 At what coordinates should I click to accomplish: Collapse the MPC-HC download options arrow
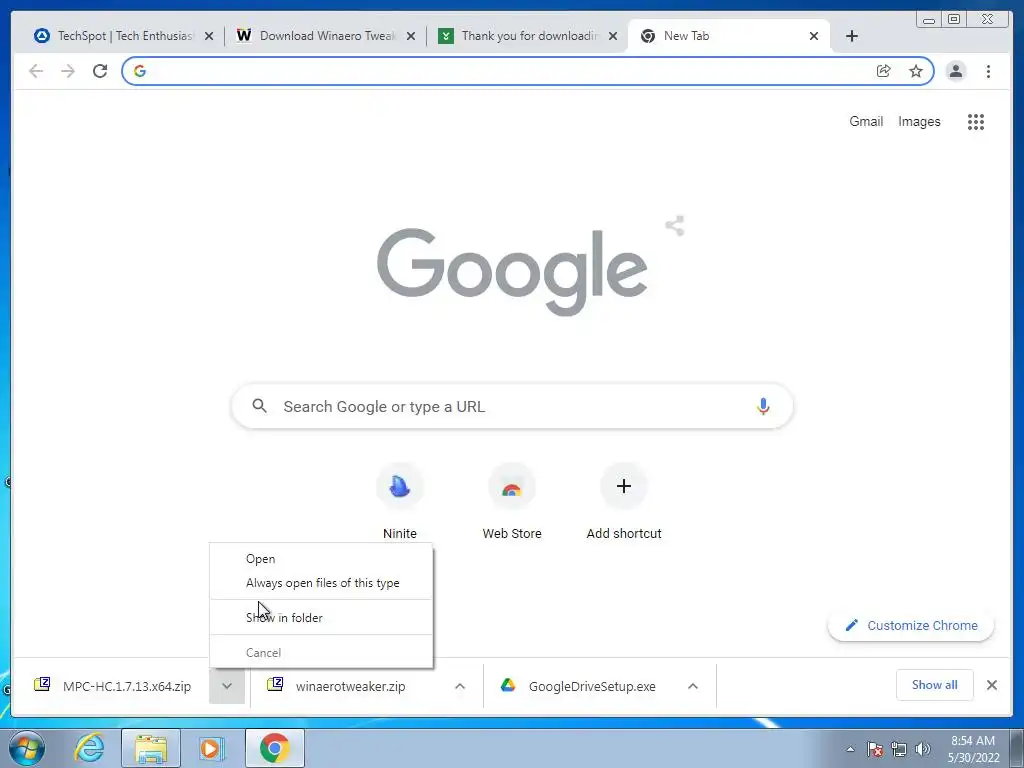[x=227, y=686]
